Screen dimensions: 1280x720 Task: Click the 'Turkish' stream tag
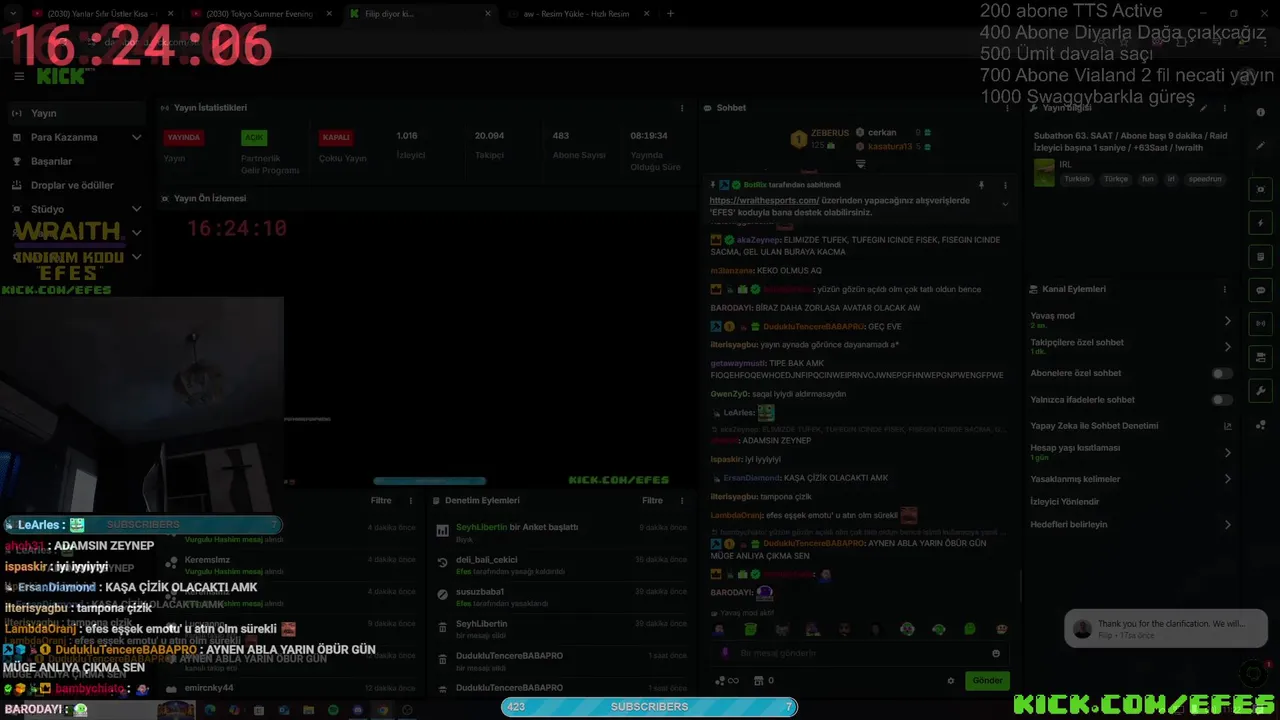[1077, 179]
